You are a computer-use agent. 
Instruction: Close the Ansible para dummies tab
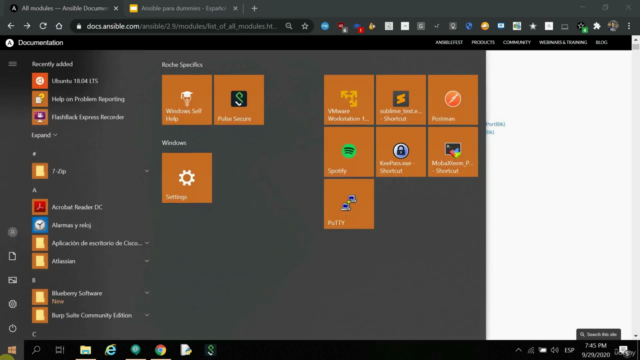(235, 8)
